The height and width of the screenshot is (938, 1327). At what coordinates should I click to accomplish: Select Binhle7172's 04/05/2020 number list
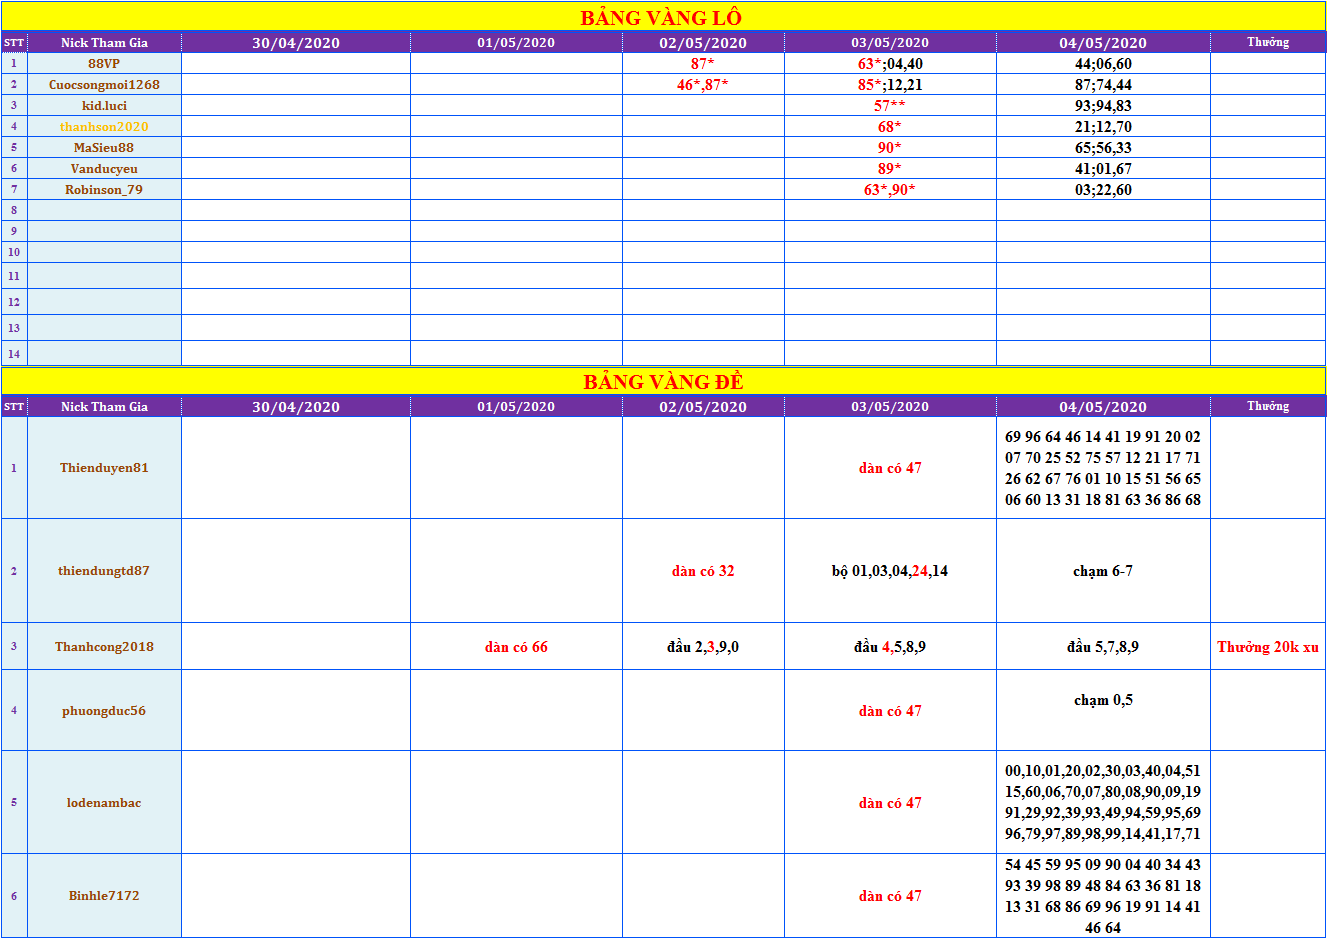pyautogui.click(x=1103, y=895)
